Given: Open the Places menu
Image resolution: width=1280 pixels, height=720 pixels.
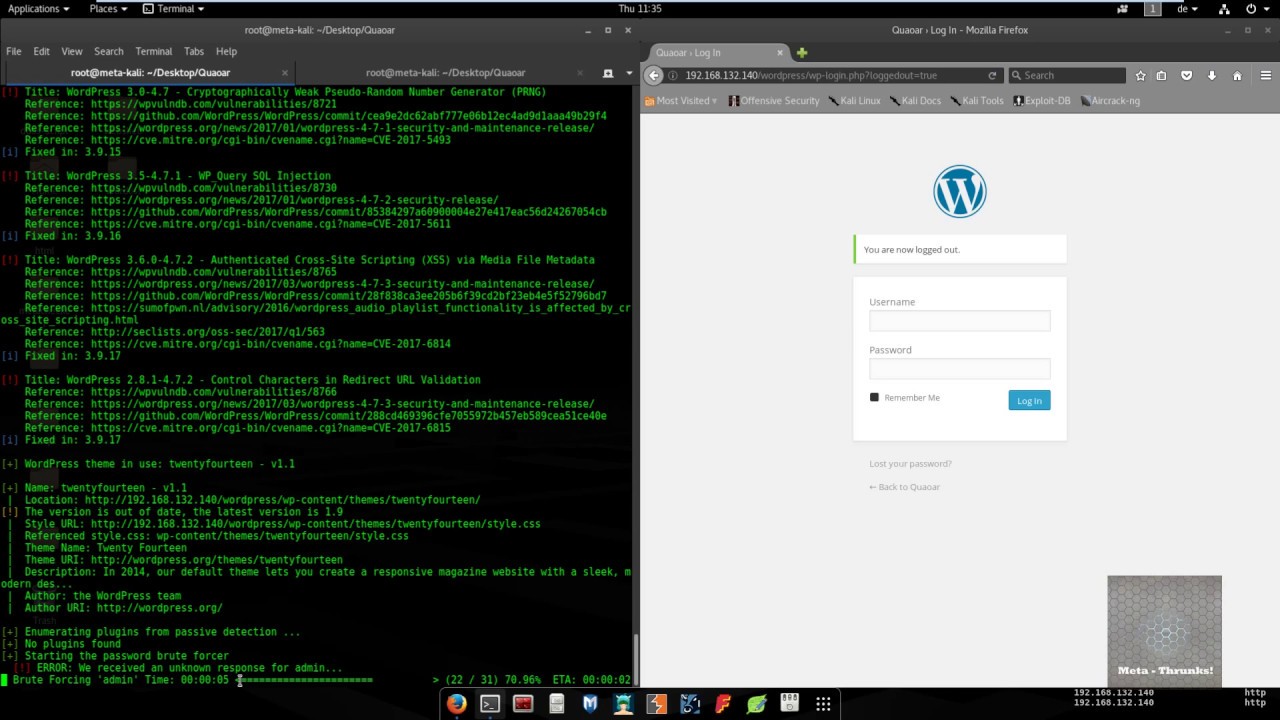Looking at the screenshot, I should point(108,8).
